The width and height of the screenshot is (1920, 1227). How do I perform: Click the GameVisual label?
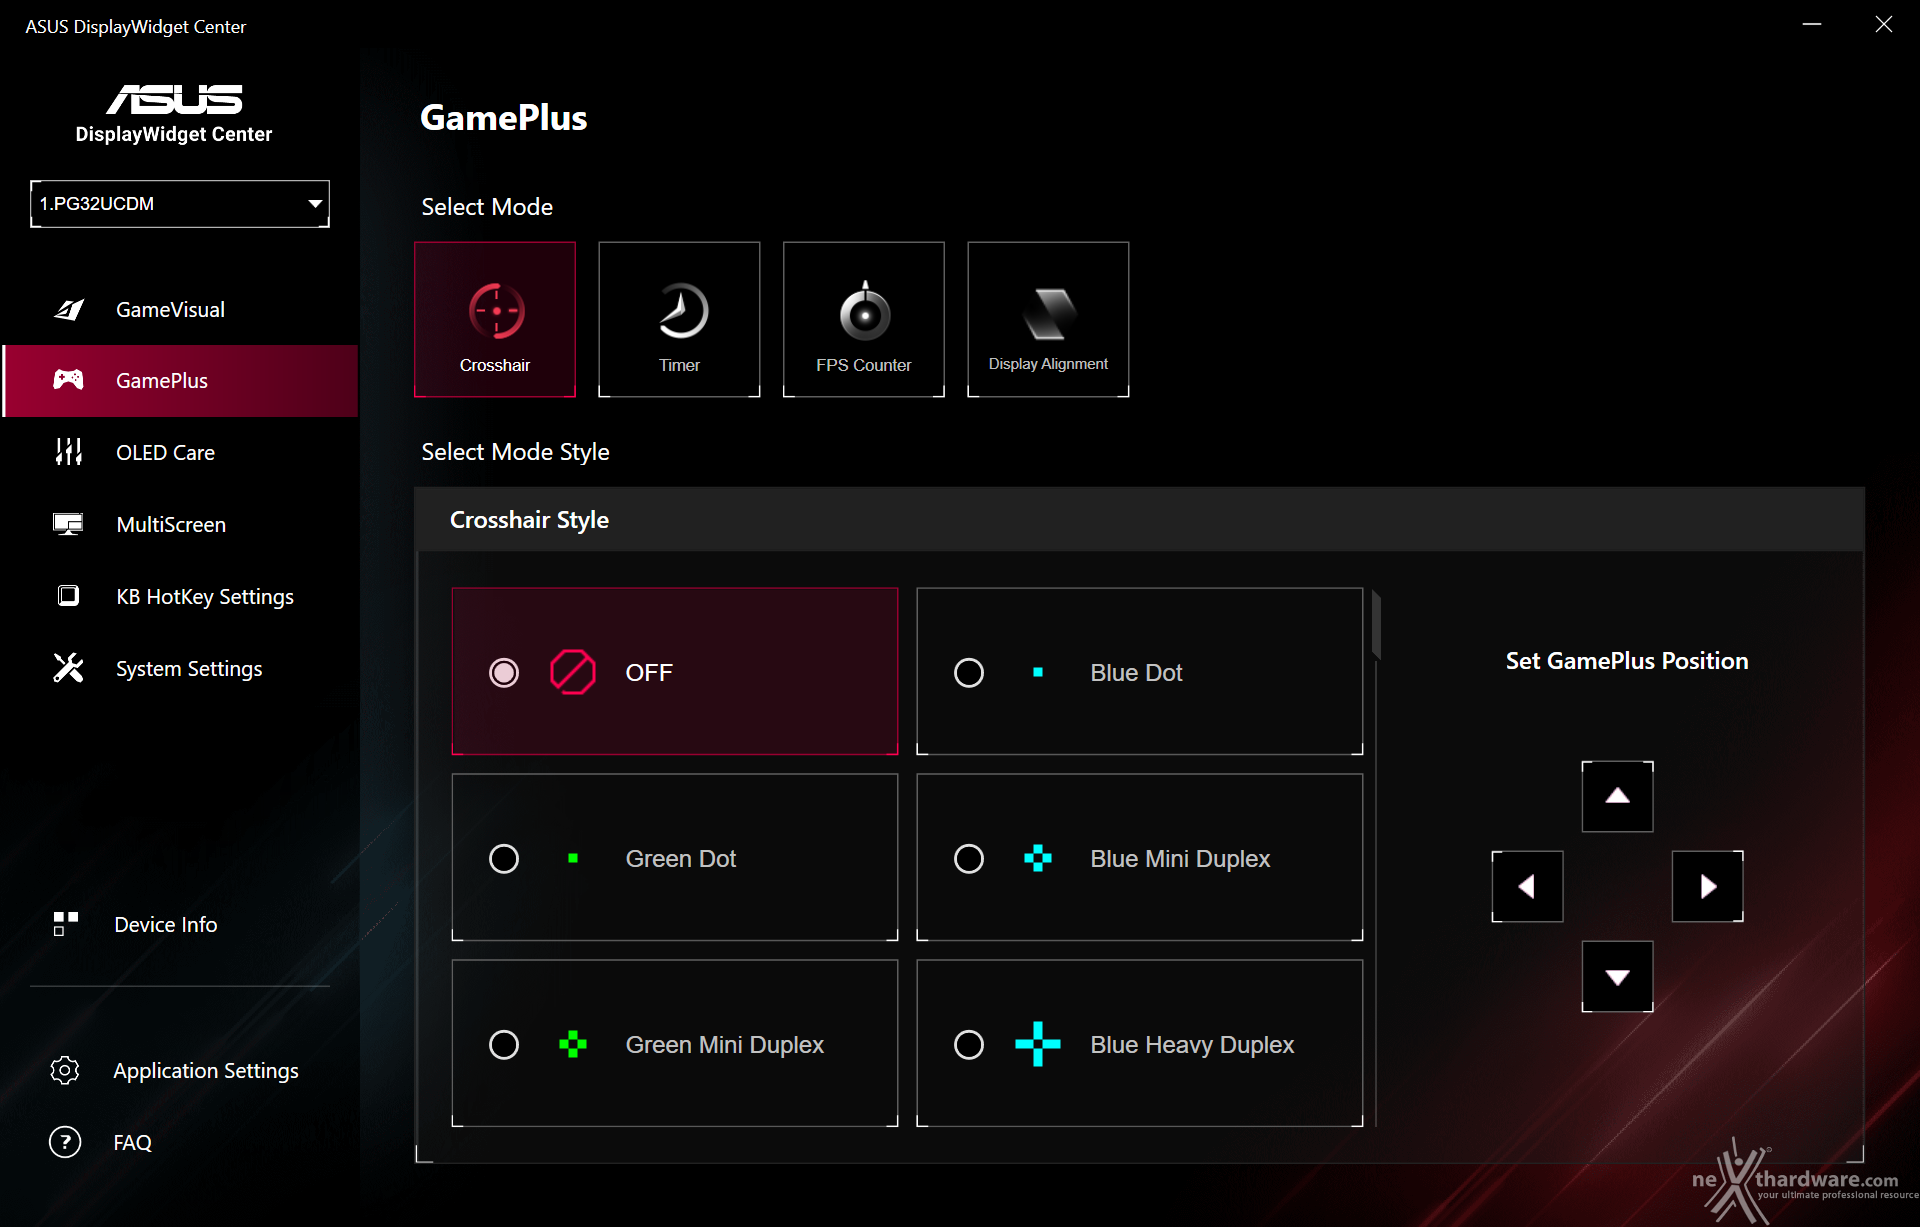click(x=170, y=310)
